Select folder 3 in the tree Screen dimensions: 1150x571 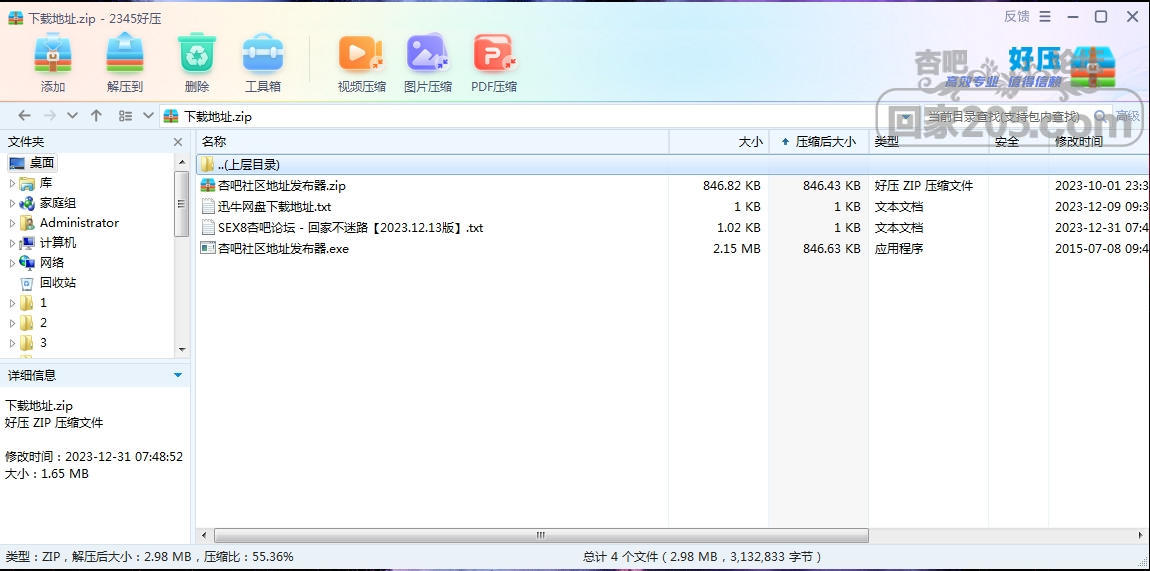pos(43,342)
